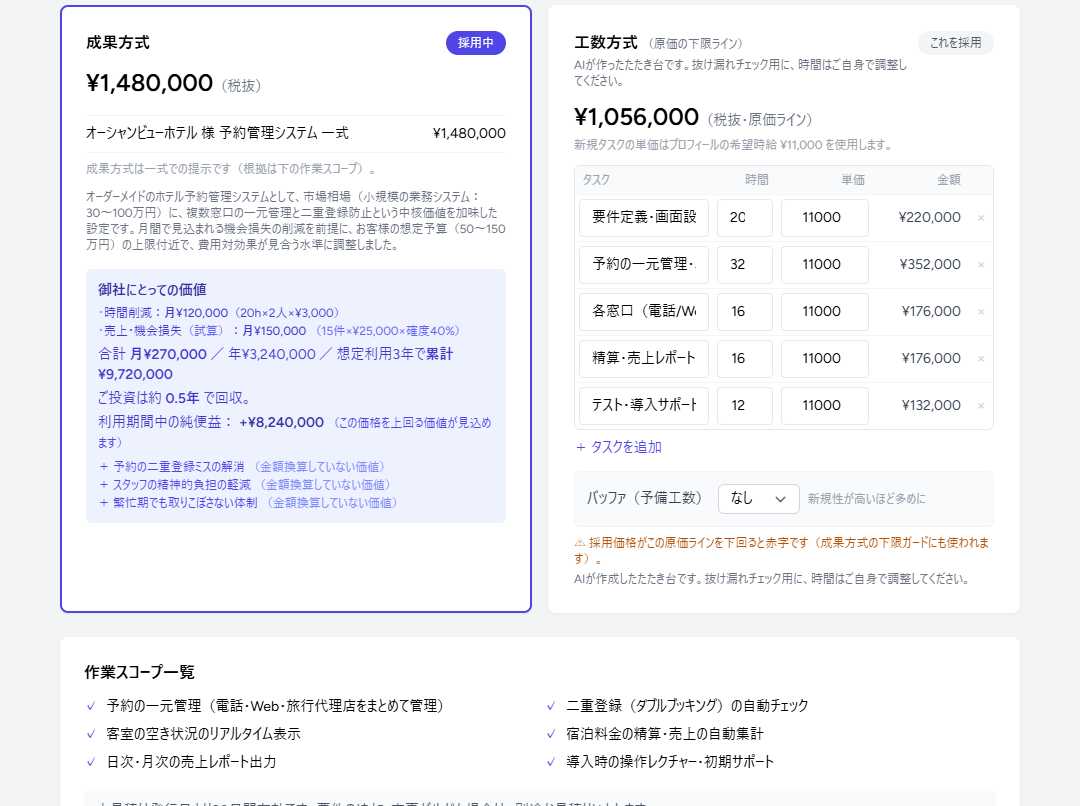The image size is (1080, 806).
Task: Click the 御社にとっての価値 heading
Action: coord(152,290)
